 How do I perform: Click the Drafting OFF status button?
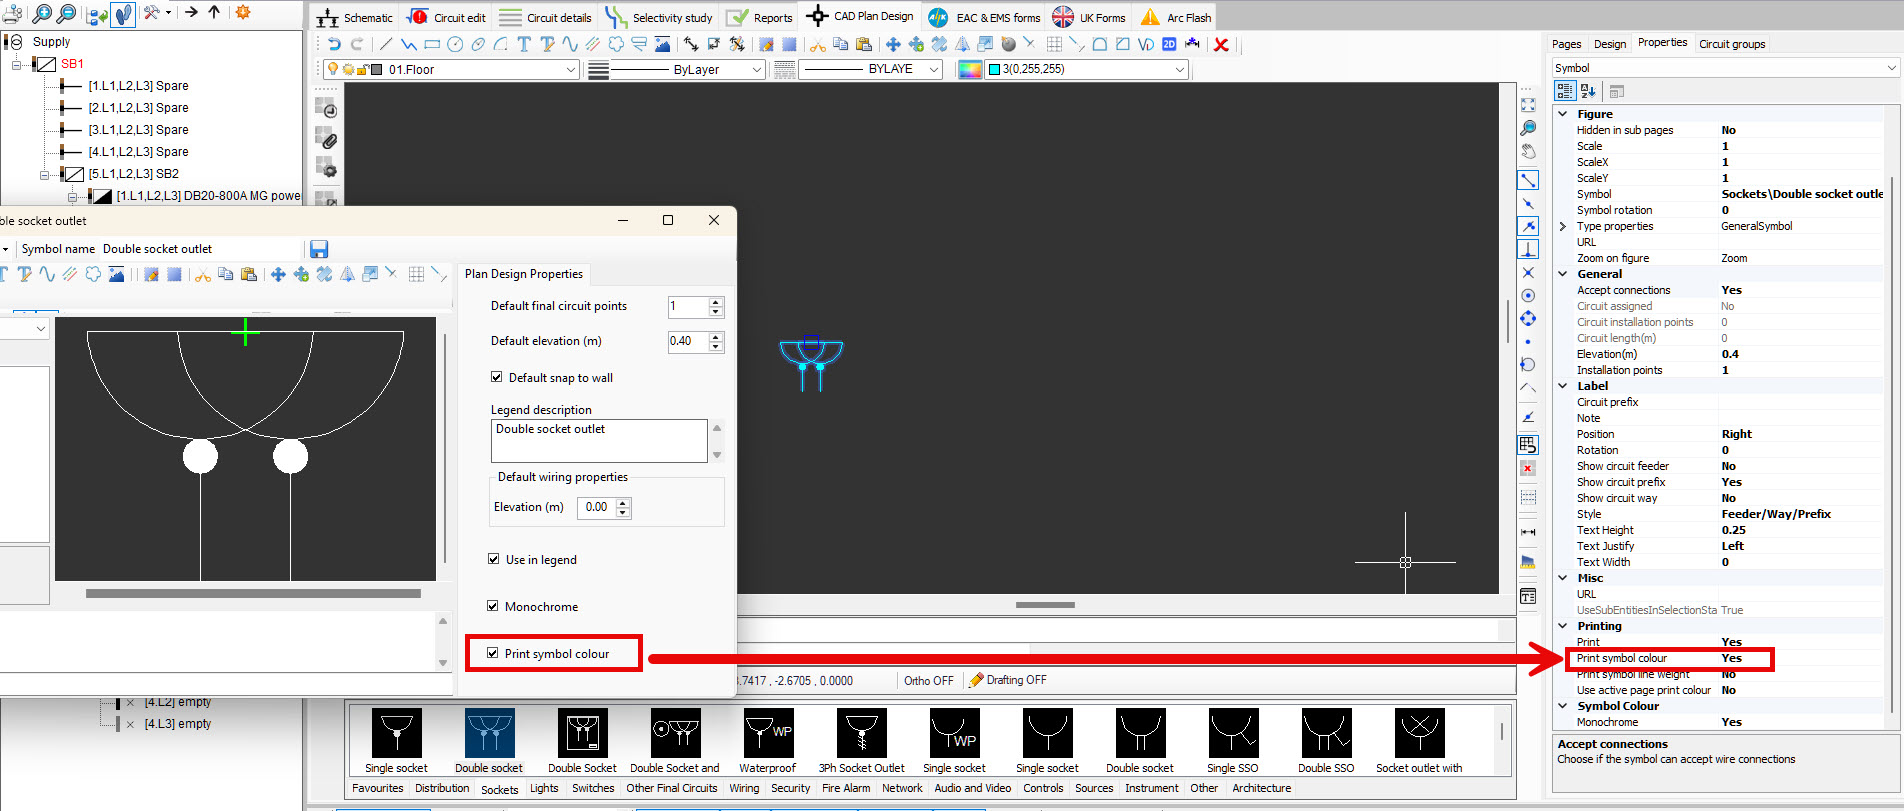1008,680
